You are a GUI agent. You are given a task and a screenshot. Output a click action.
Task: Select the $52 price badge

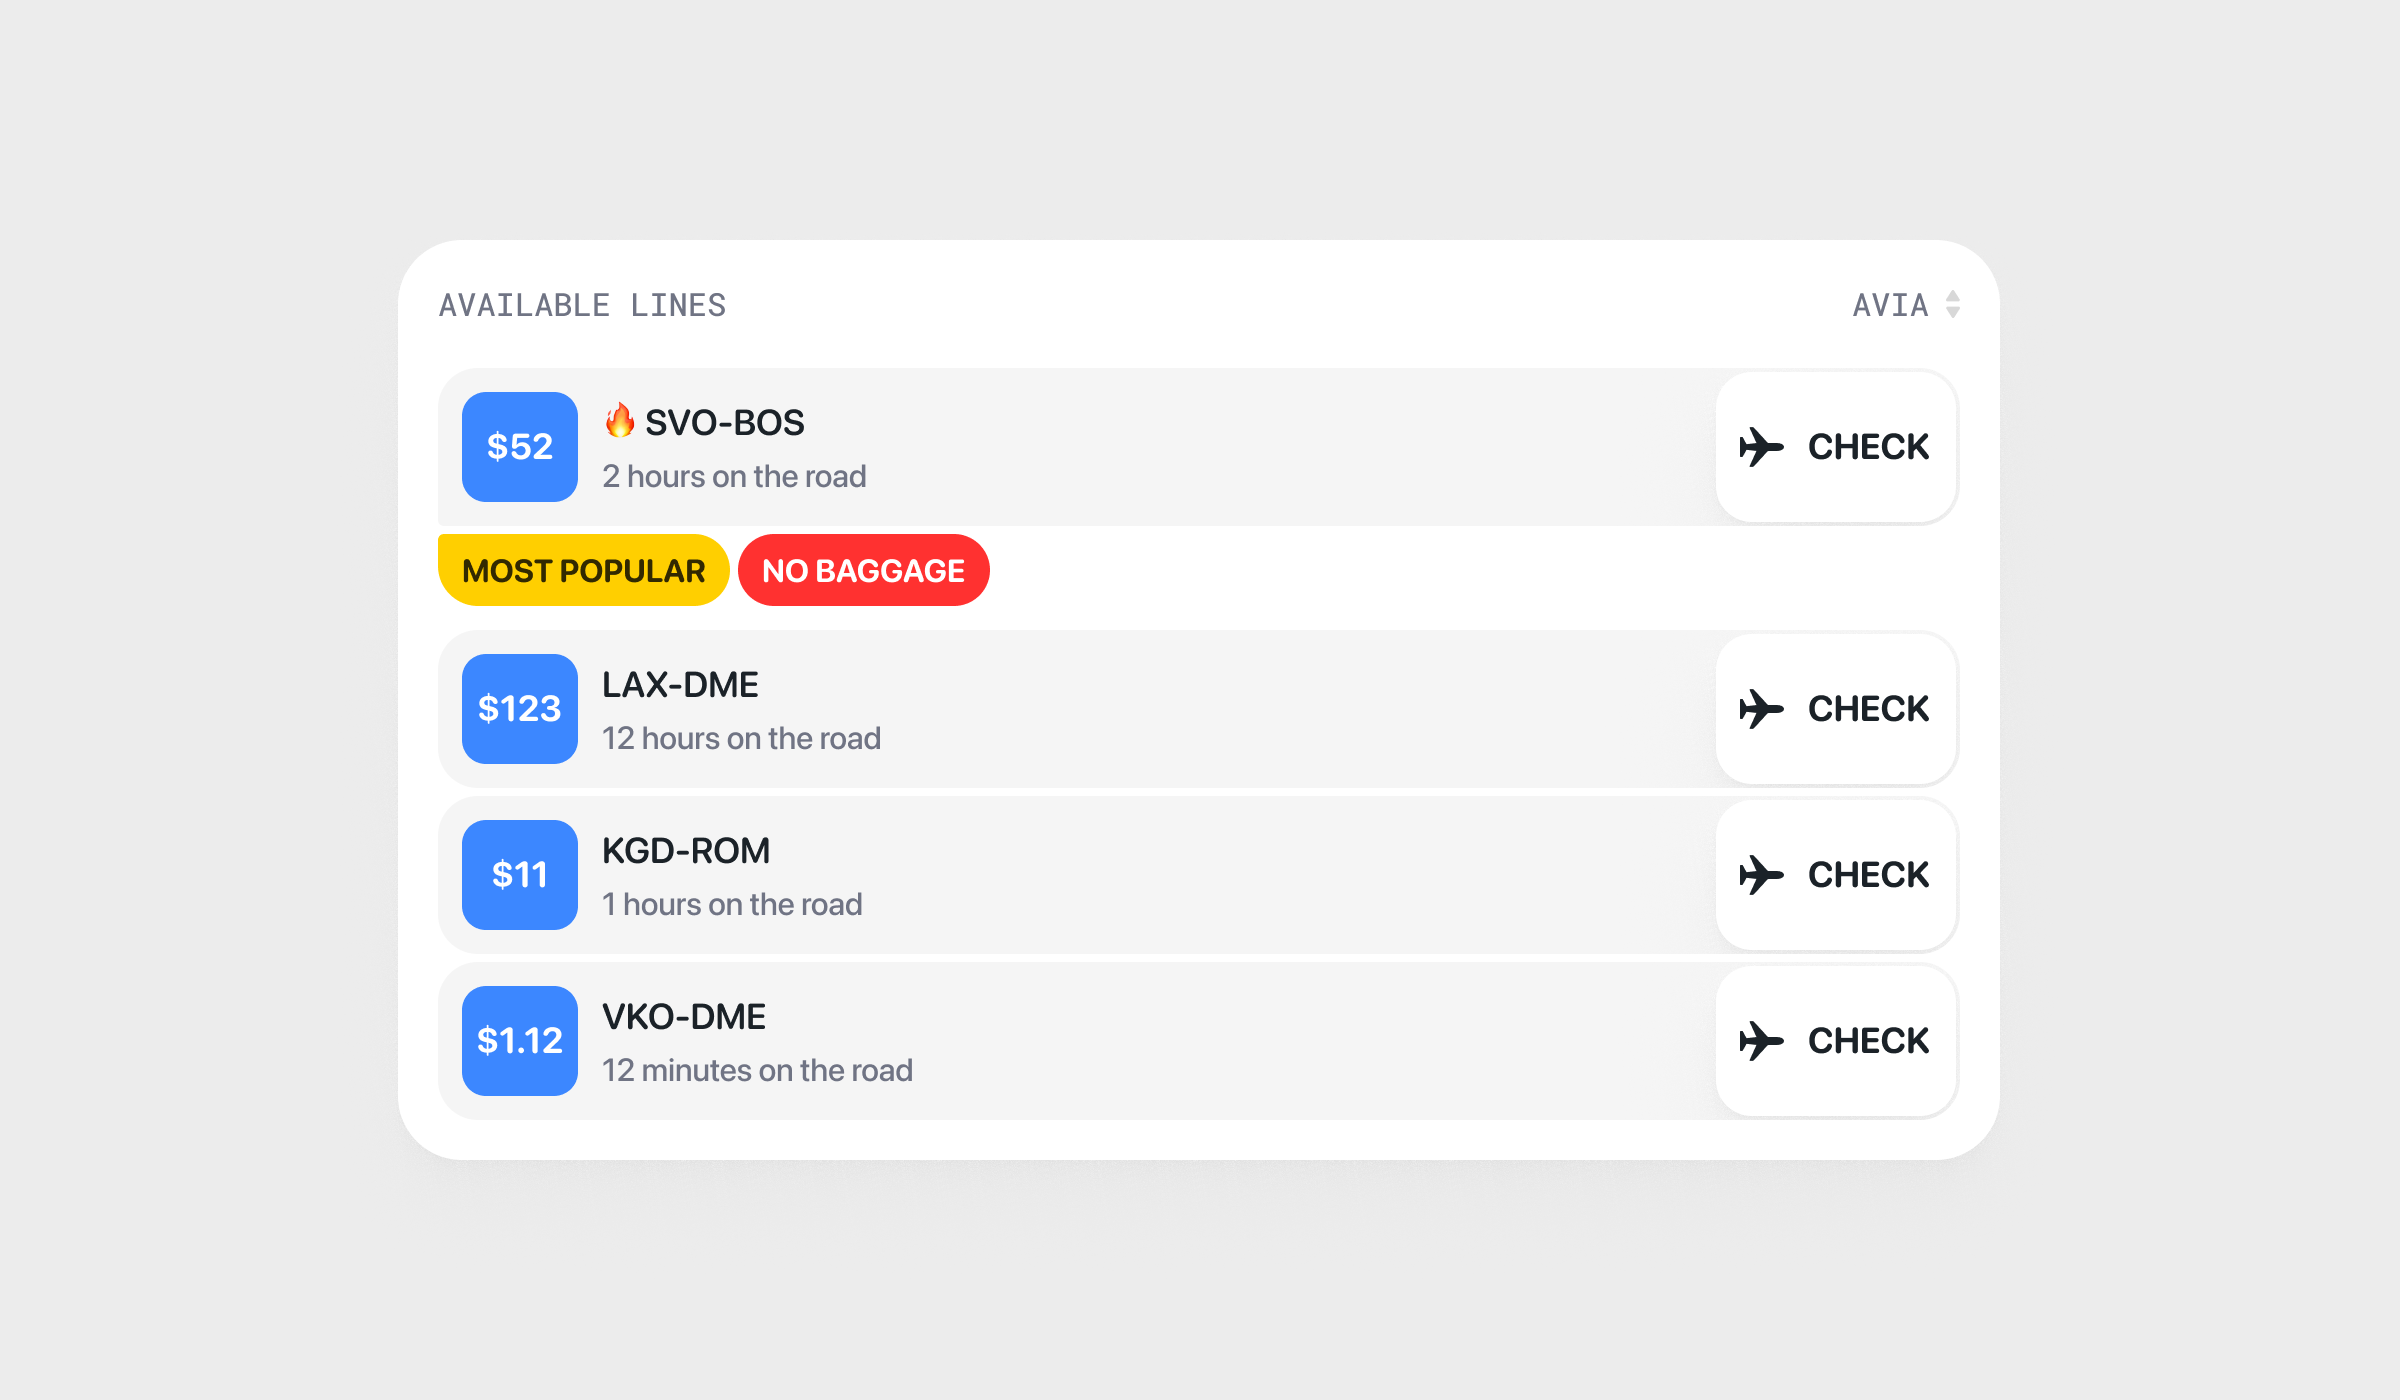520,447
